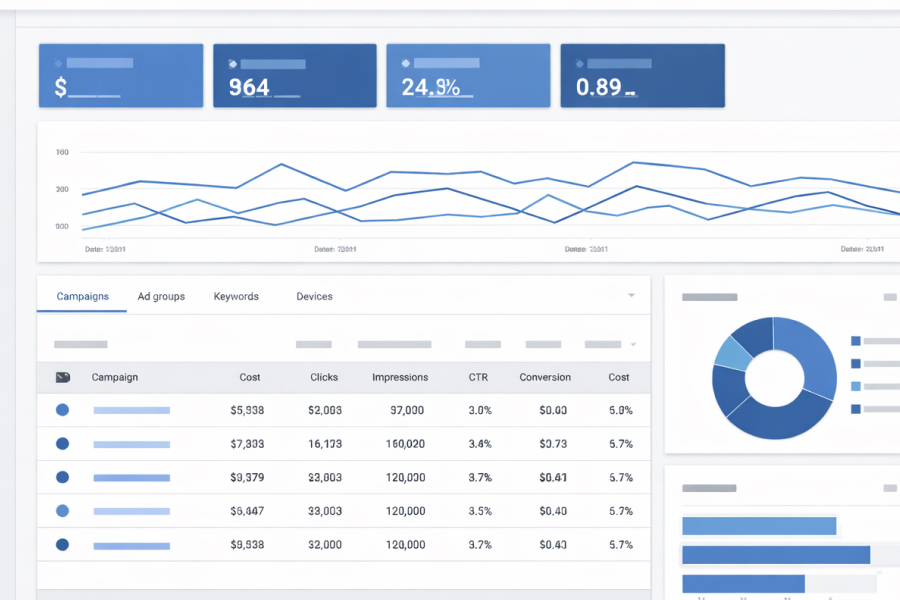Sort the table by the Impressions column header
The height and width of the screenshot is (600, 900).
(x=400, y=377)
